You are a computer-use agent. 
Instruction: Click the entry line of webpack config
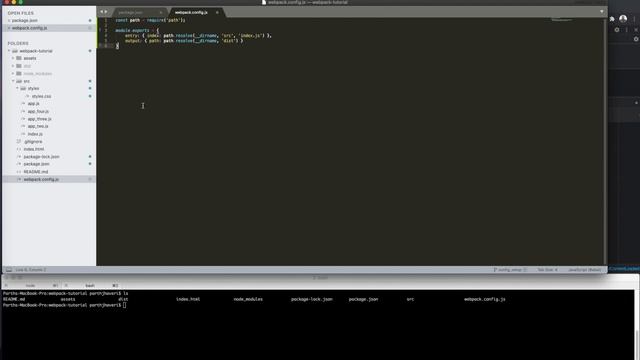pyautogui.click(x=198, y=36)
